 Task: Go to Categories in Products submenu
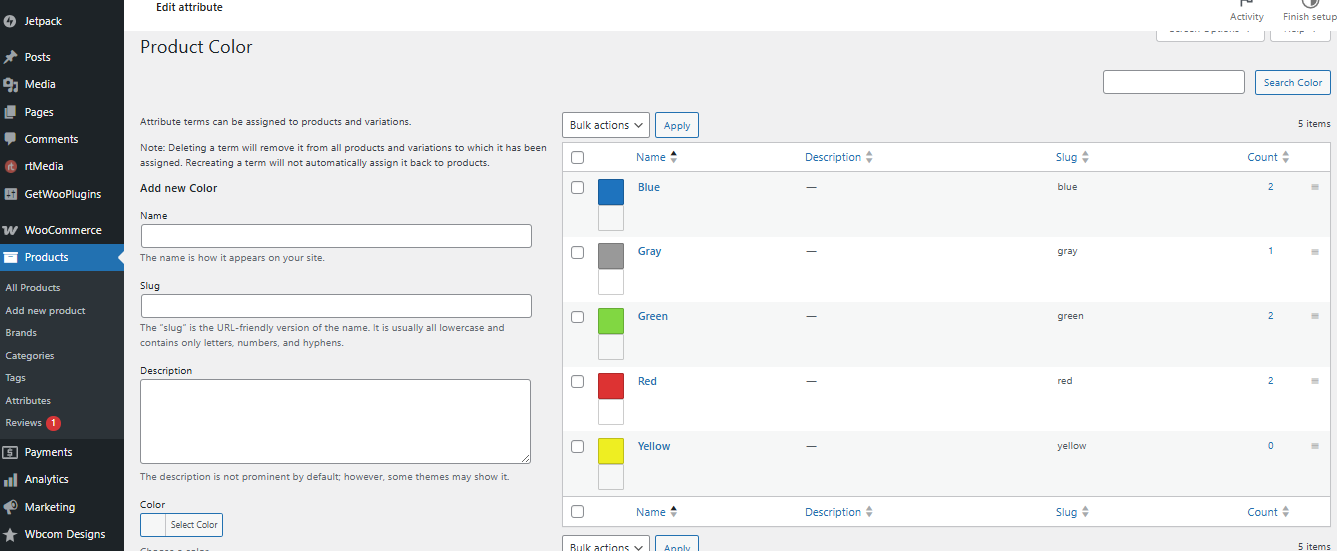pyautogui.click(x=30, y=355)
